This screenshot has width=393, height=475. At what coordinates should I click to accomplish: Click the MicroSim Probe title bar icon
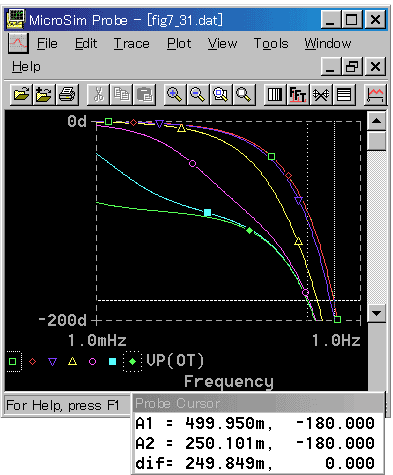click(x=16, y=20)
